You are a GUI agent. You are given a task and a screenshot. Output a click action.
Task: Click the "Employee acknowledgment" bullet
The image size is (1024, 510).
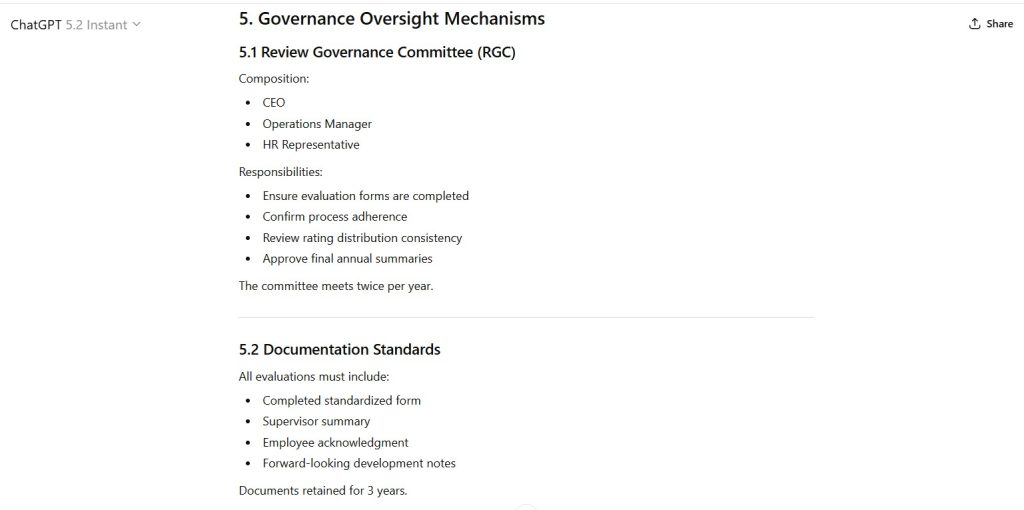(x=335, y=442)
